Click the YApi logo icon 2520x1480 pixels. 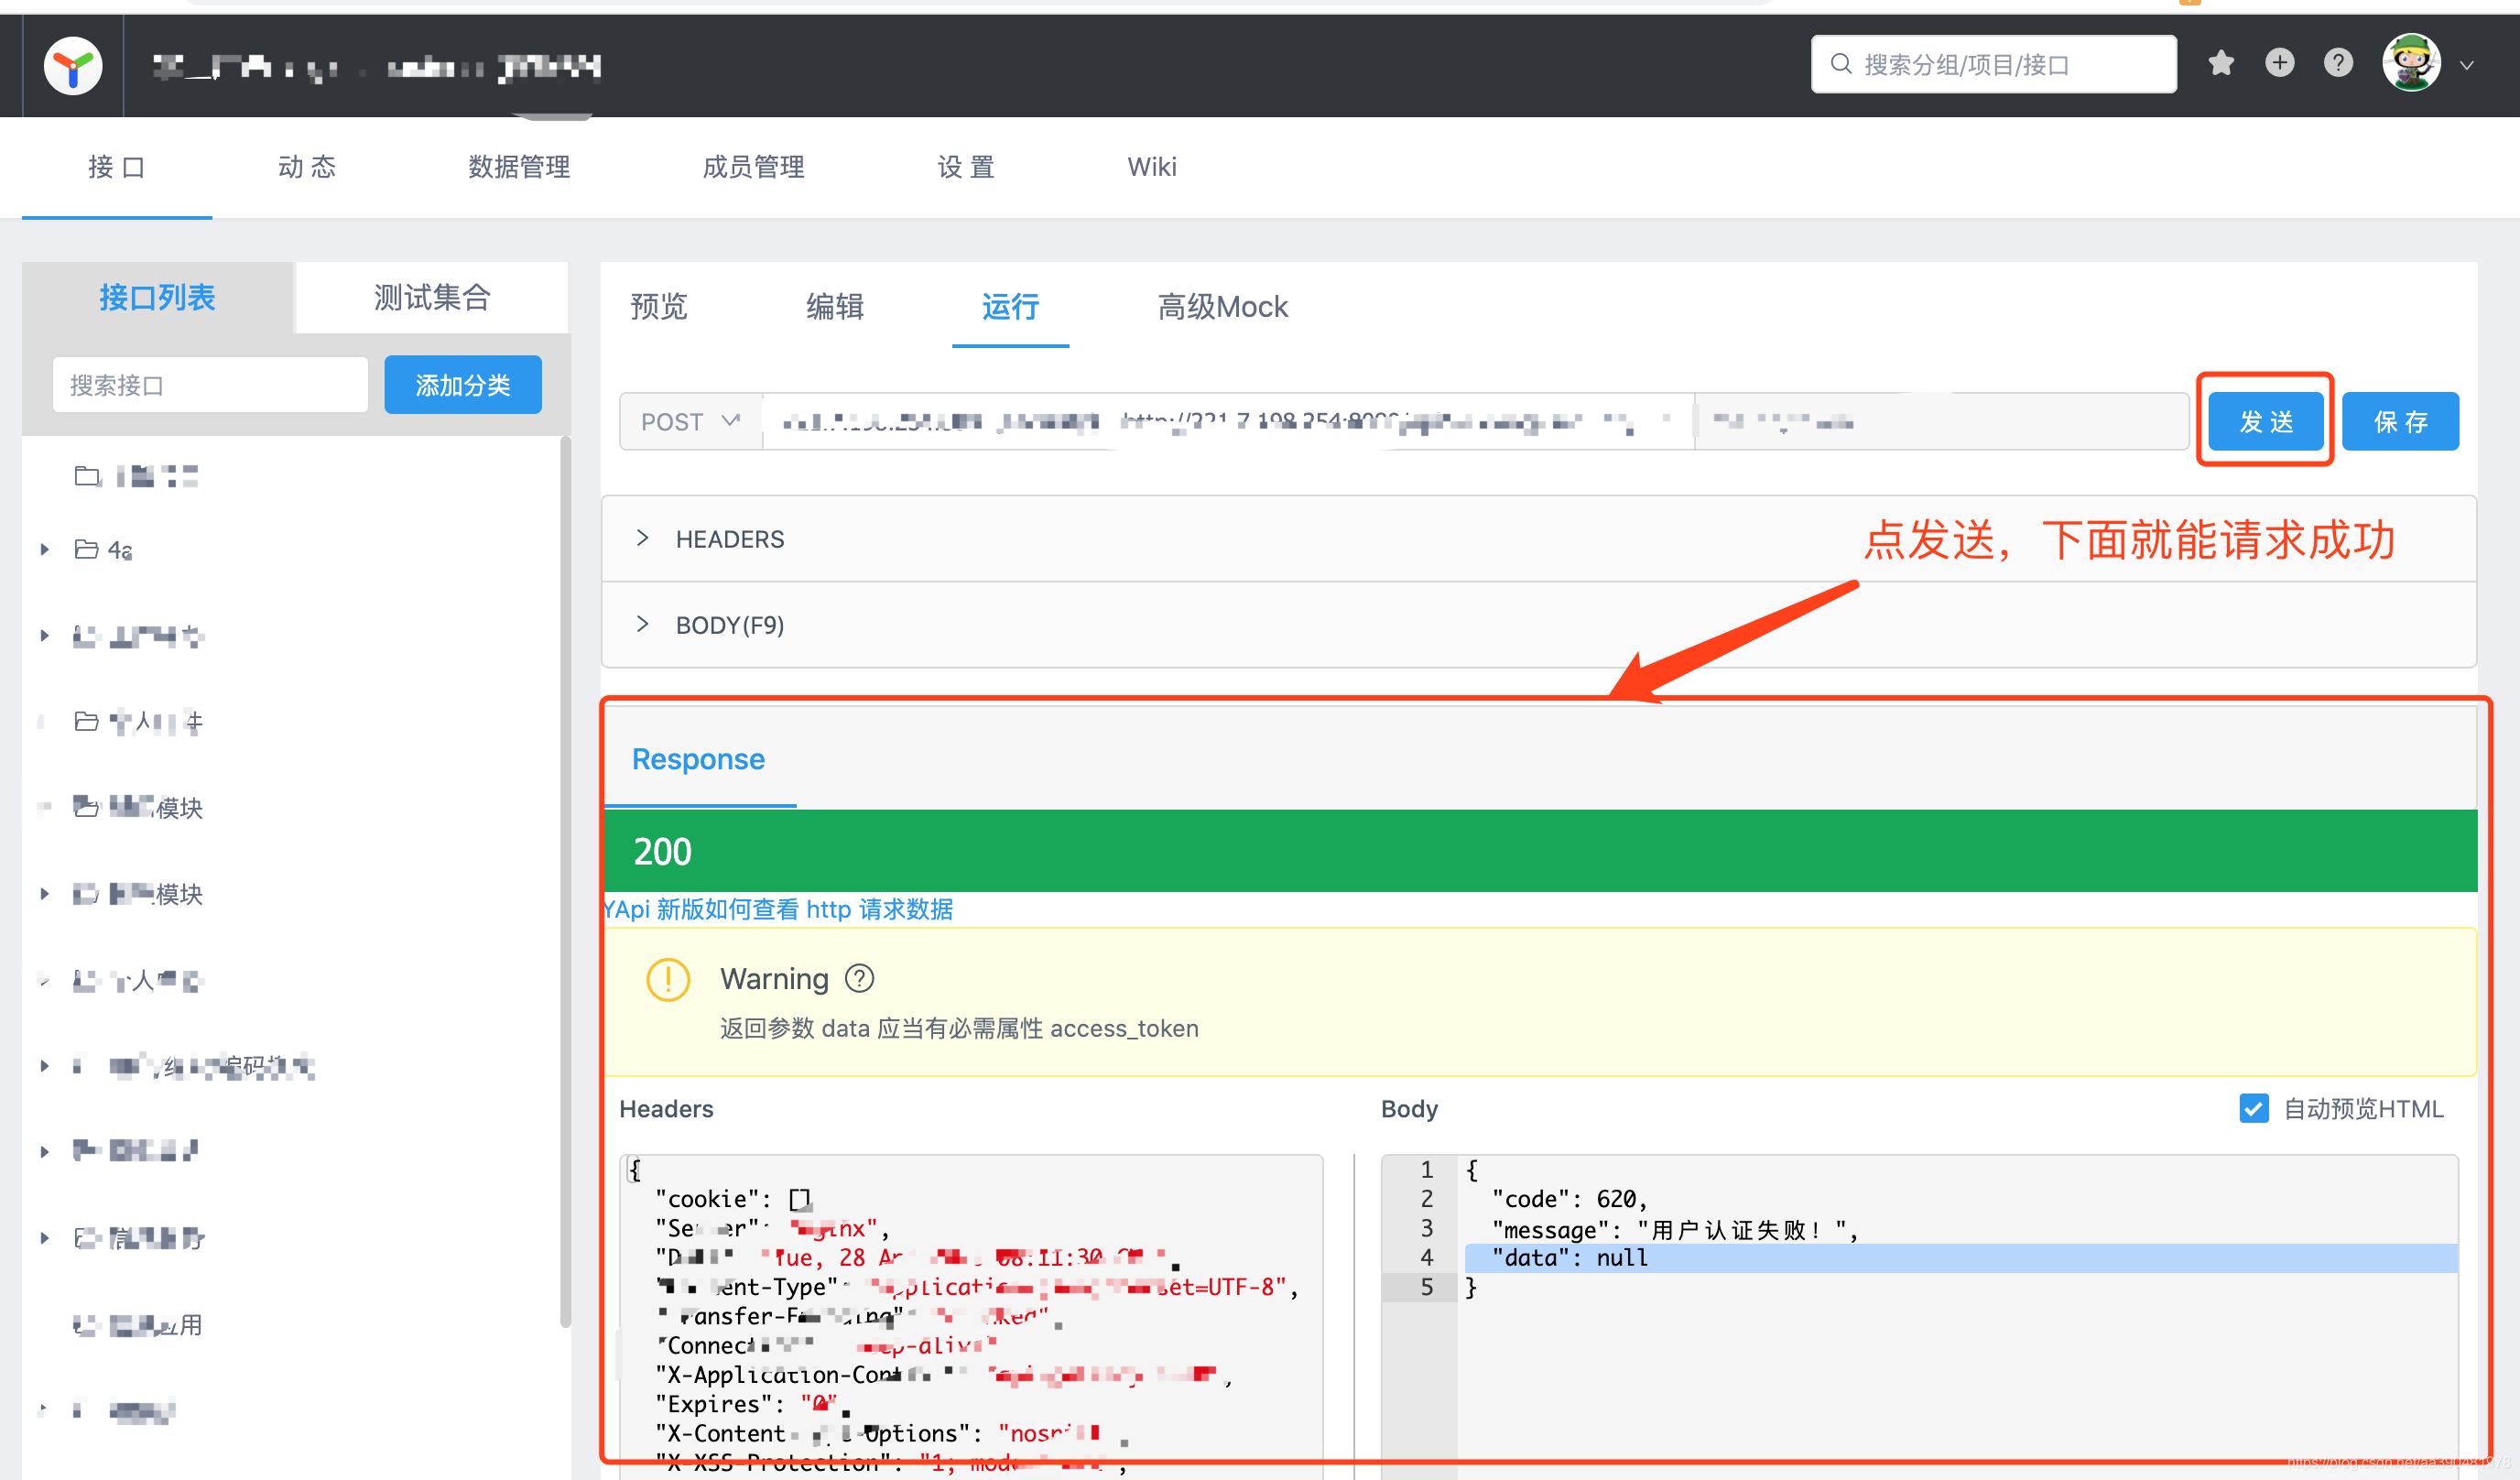pos(73,66)
